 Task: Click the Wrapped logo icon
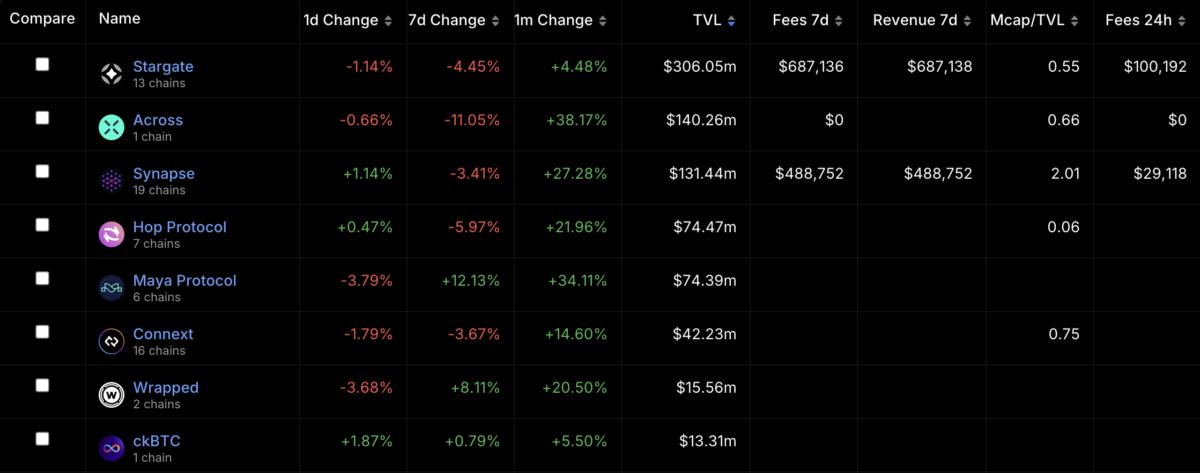(111, 395)
